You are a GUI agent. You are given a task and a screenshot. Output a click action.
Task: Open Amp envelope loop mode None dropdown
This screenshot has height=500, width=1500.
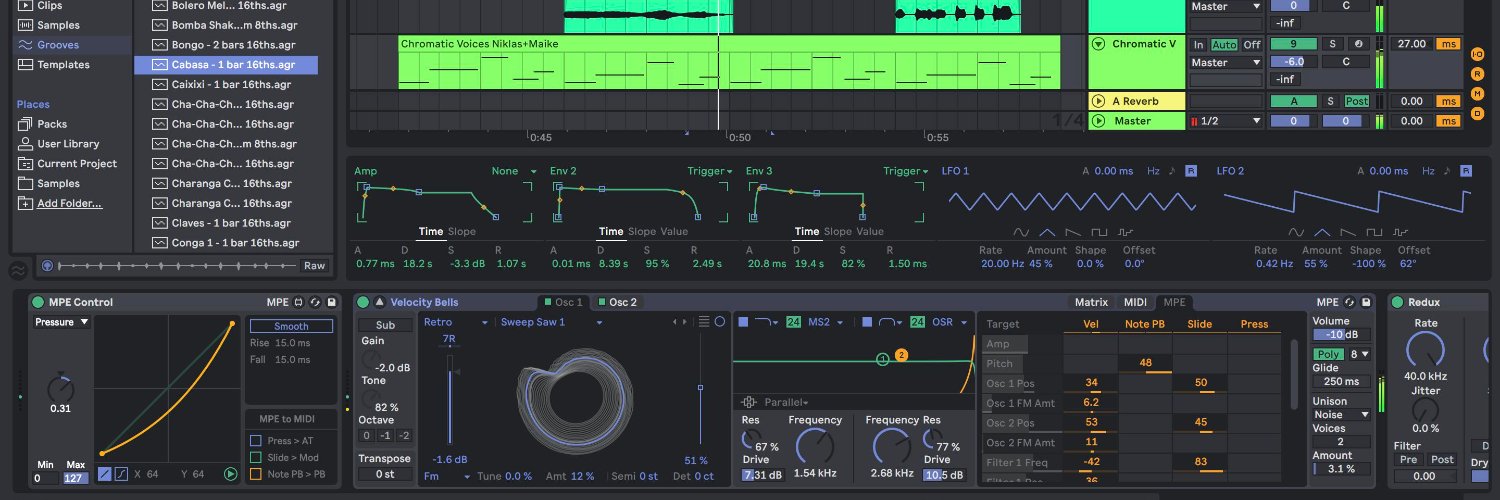coord(514,171)
